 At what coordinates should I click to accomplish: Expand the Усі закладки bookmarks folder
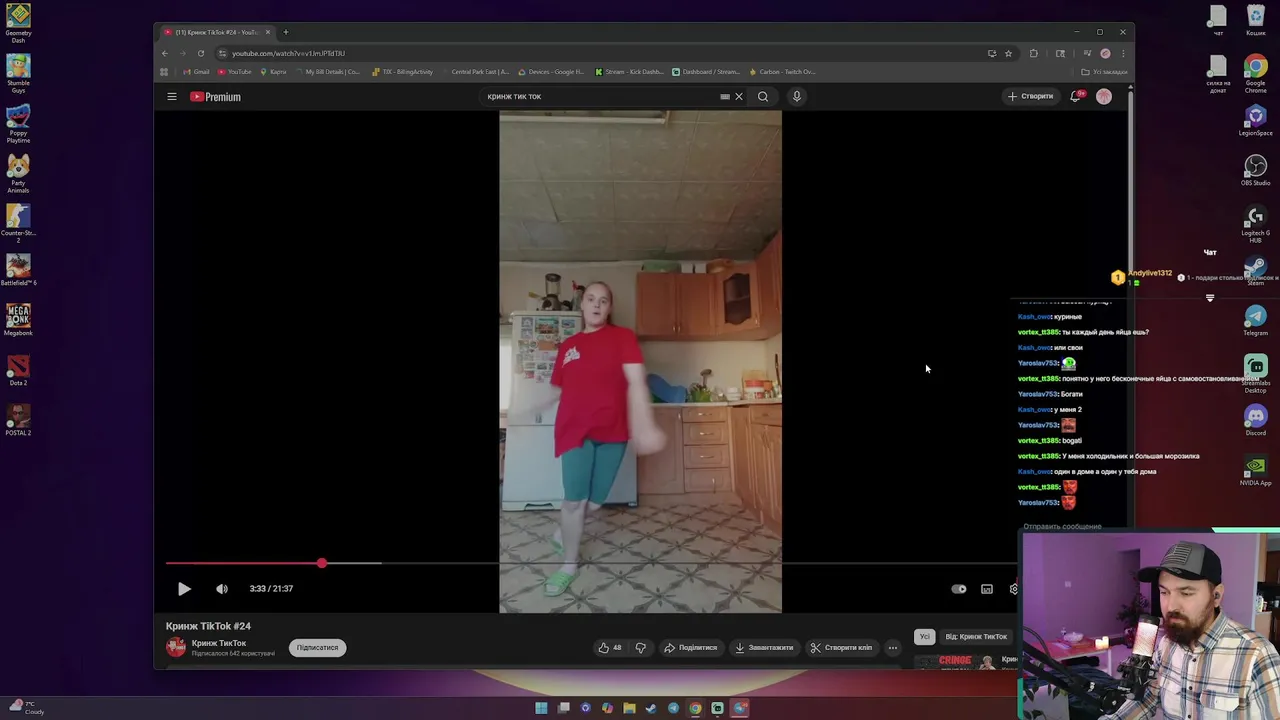point(1104,72)
